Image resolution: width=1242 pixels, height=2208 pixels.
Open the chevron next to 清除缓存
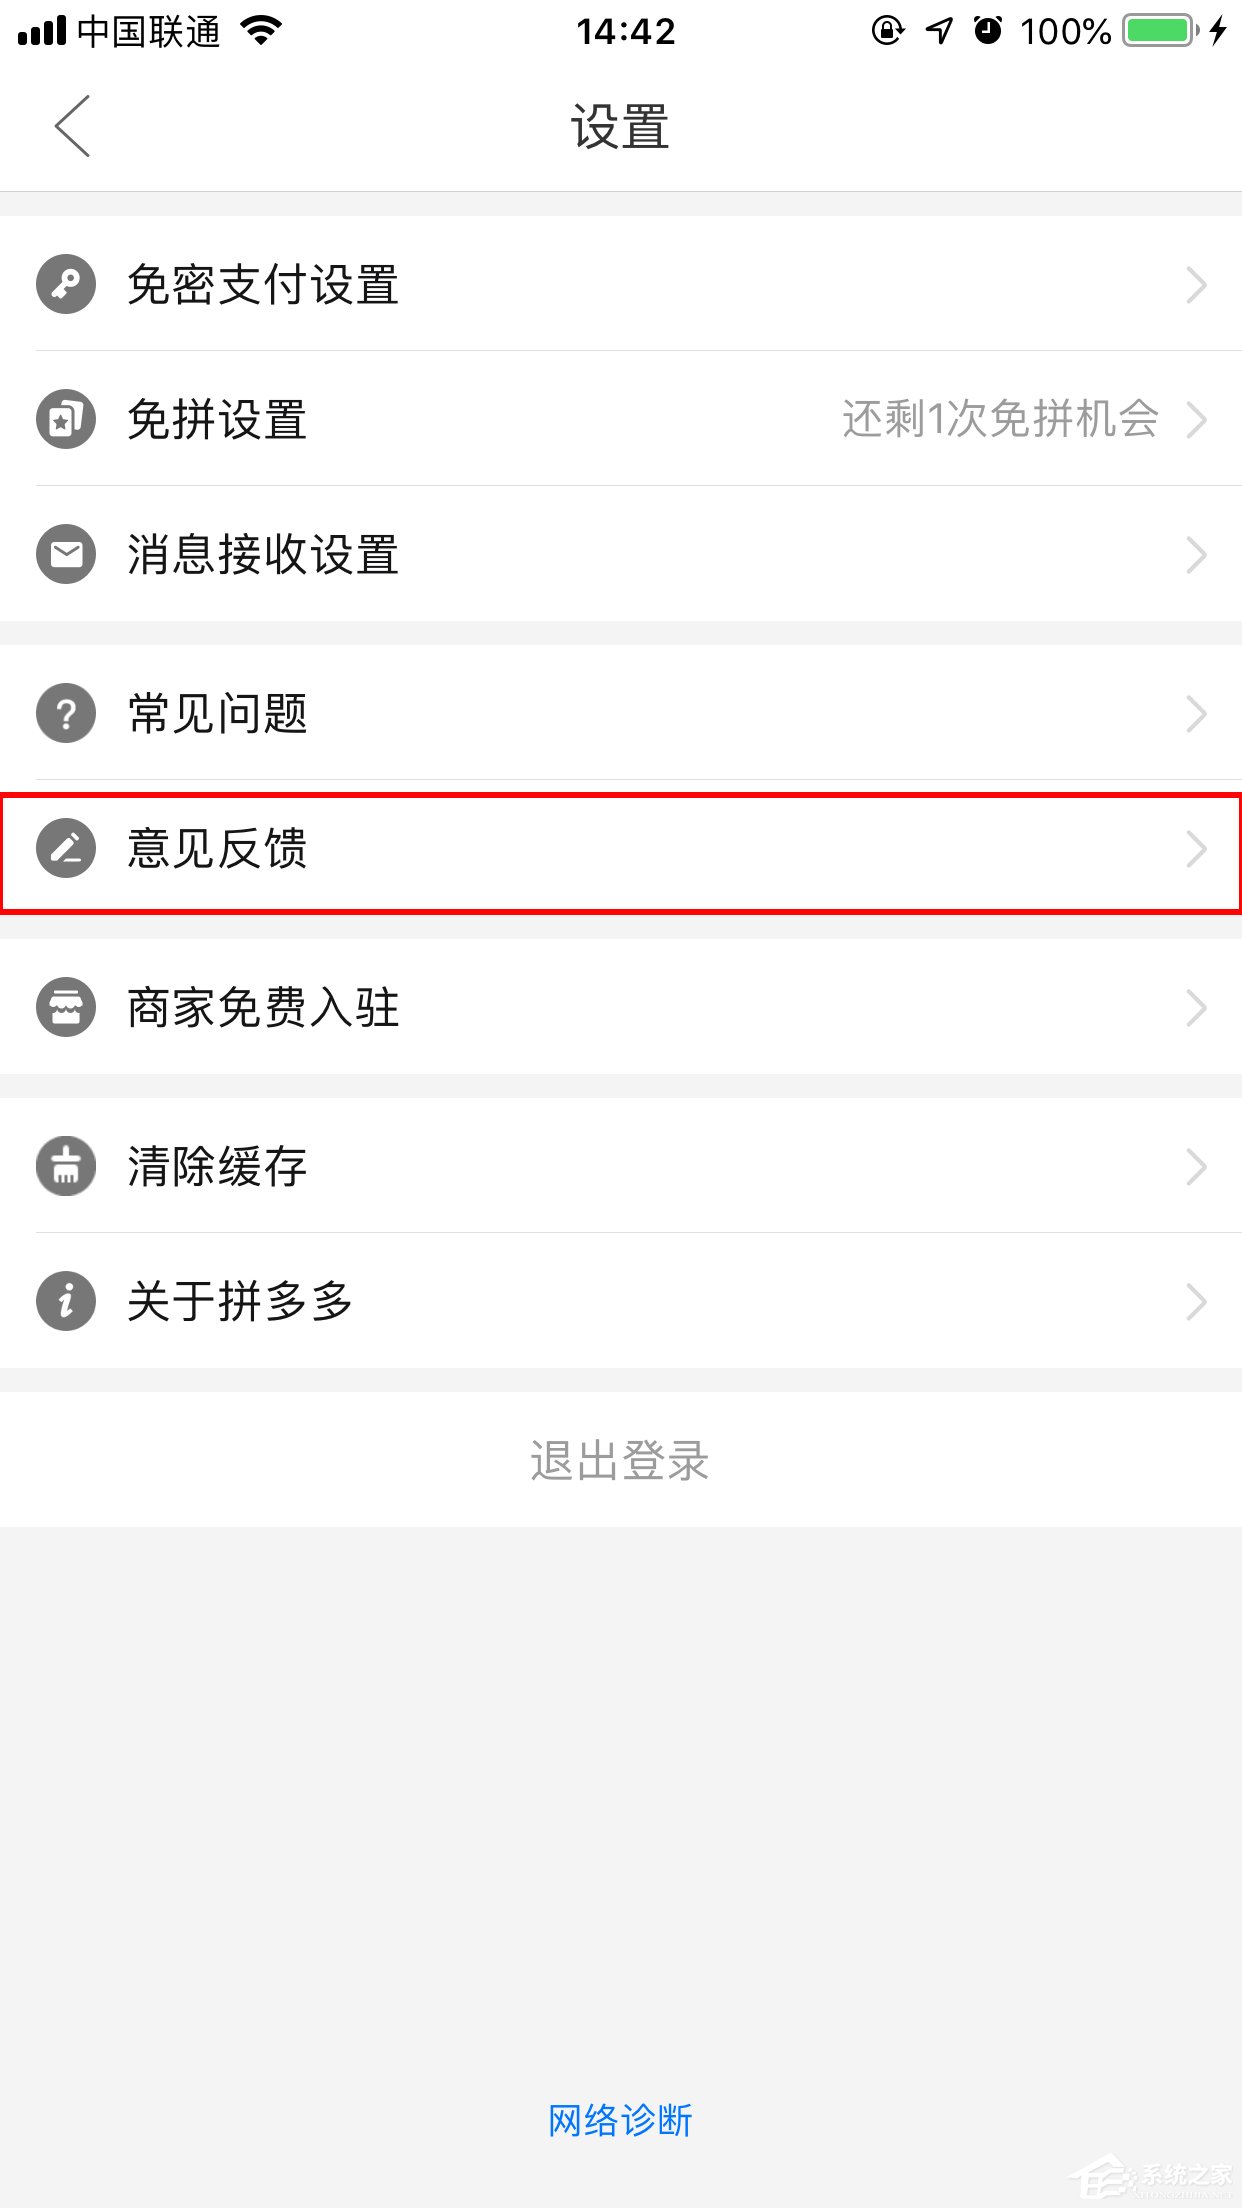(1198, 1165)
